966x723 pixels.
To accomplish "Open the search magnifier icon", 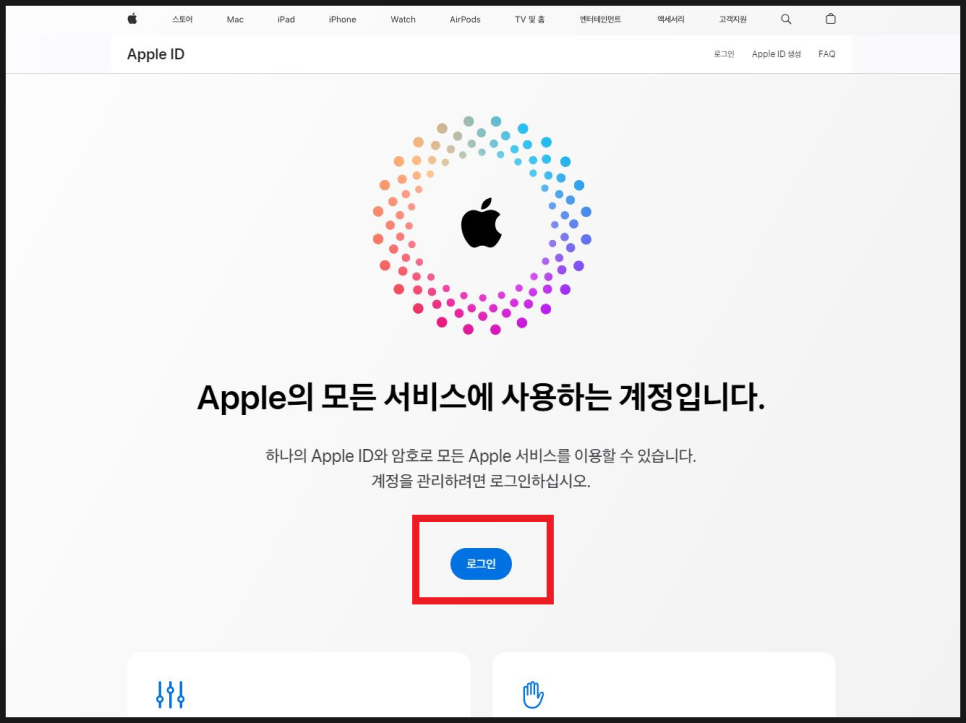I will [785, 19].
